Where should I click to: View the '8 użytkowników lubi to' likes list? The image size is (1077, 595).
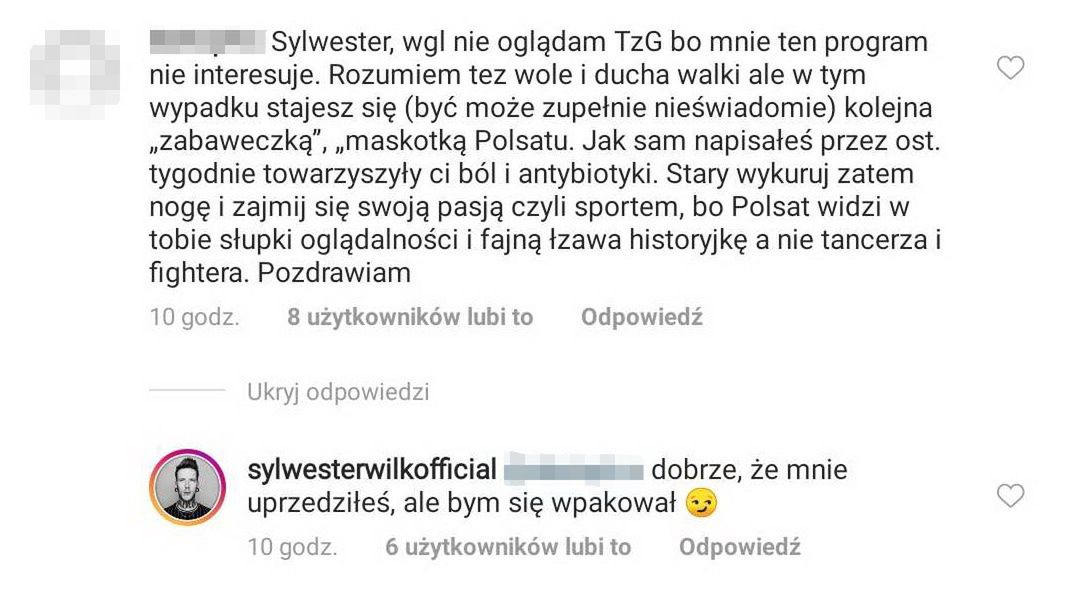(410, 317)
